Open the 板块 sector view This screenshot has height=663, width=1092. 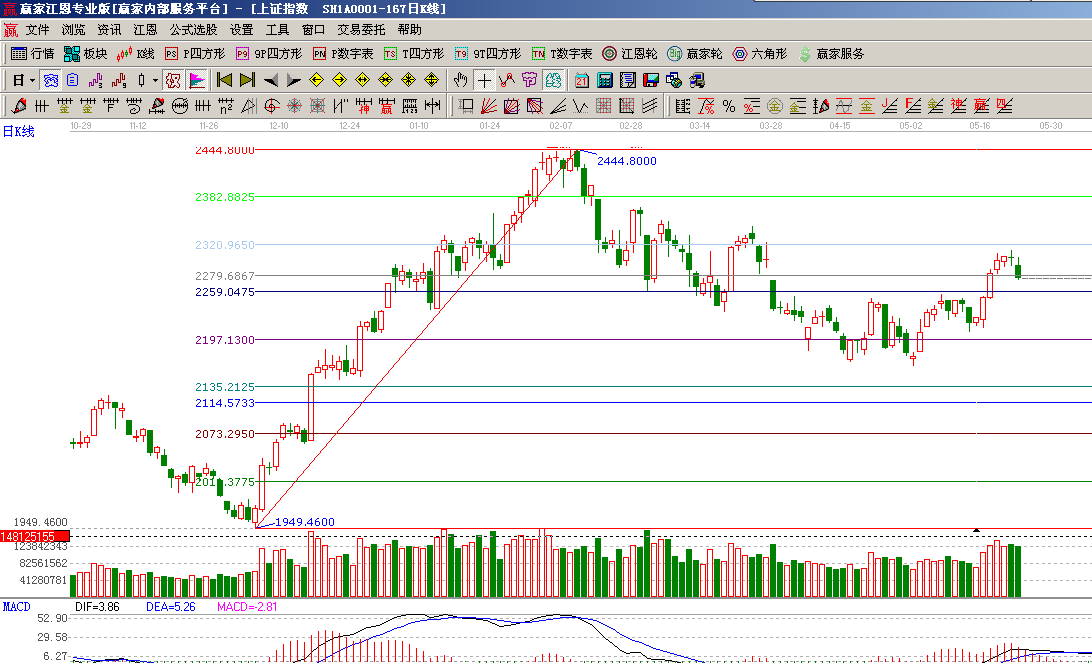[x=85, y=54]
